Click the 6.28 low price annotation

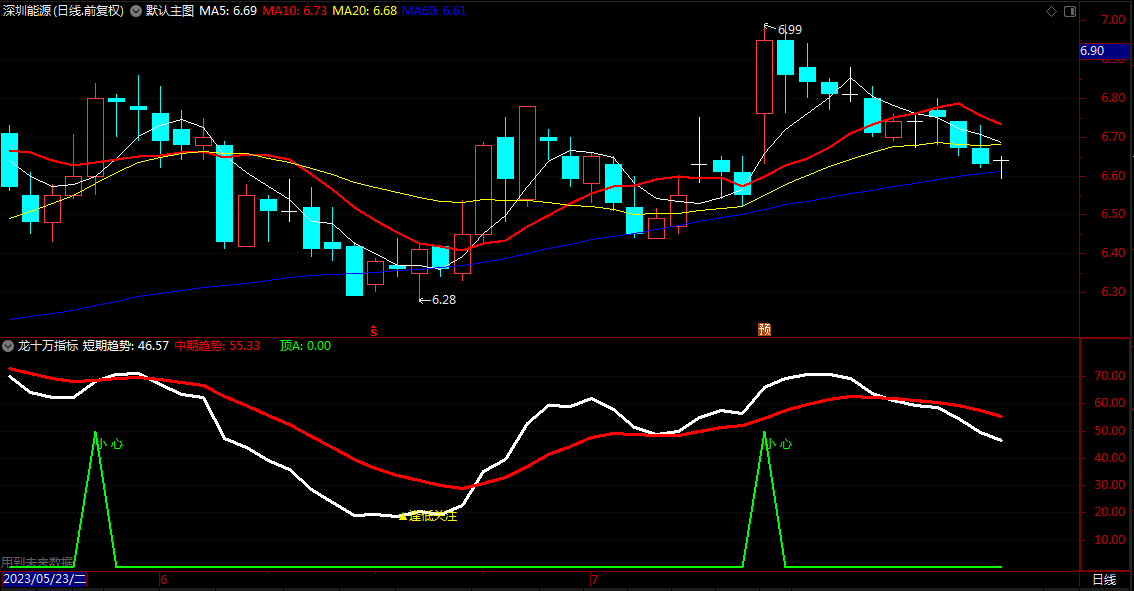[444, 299]
